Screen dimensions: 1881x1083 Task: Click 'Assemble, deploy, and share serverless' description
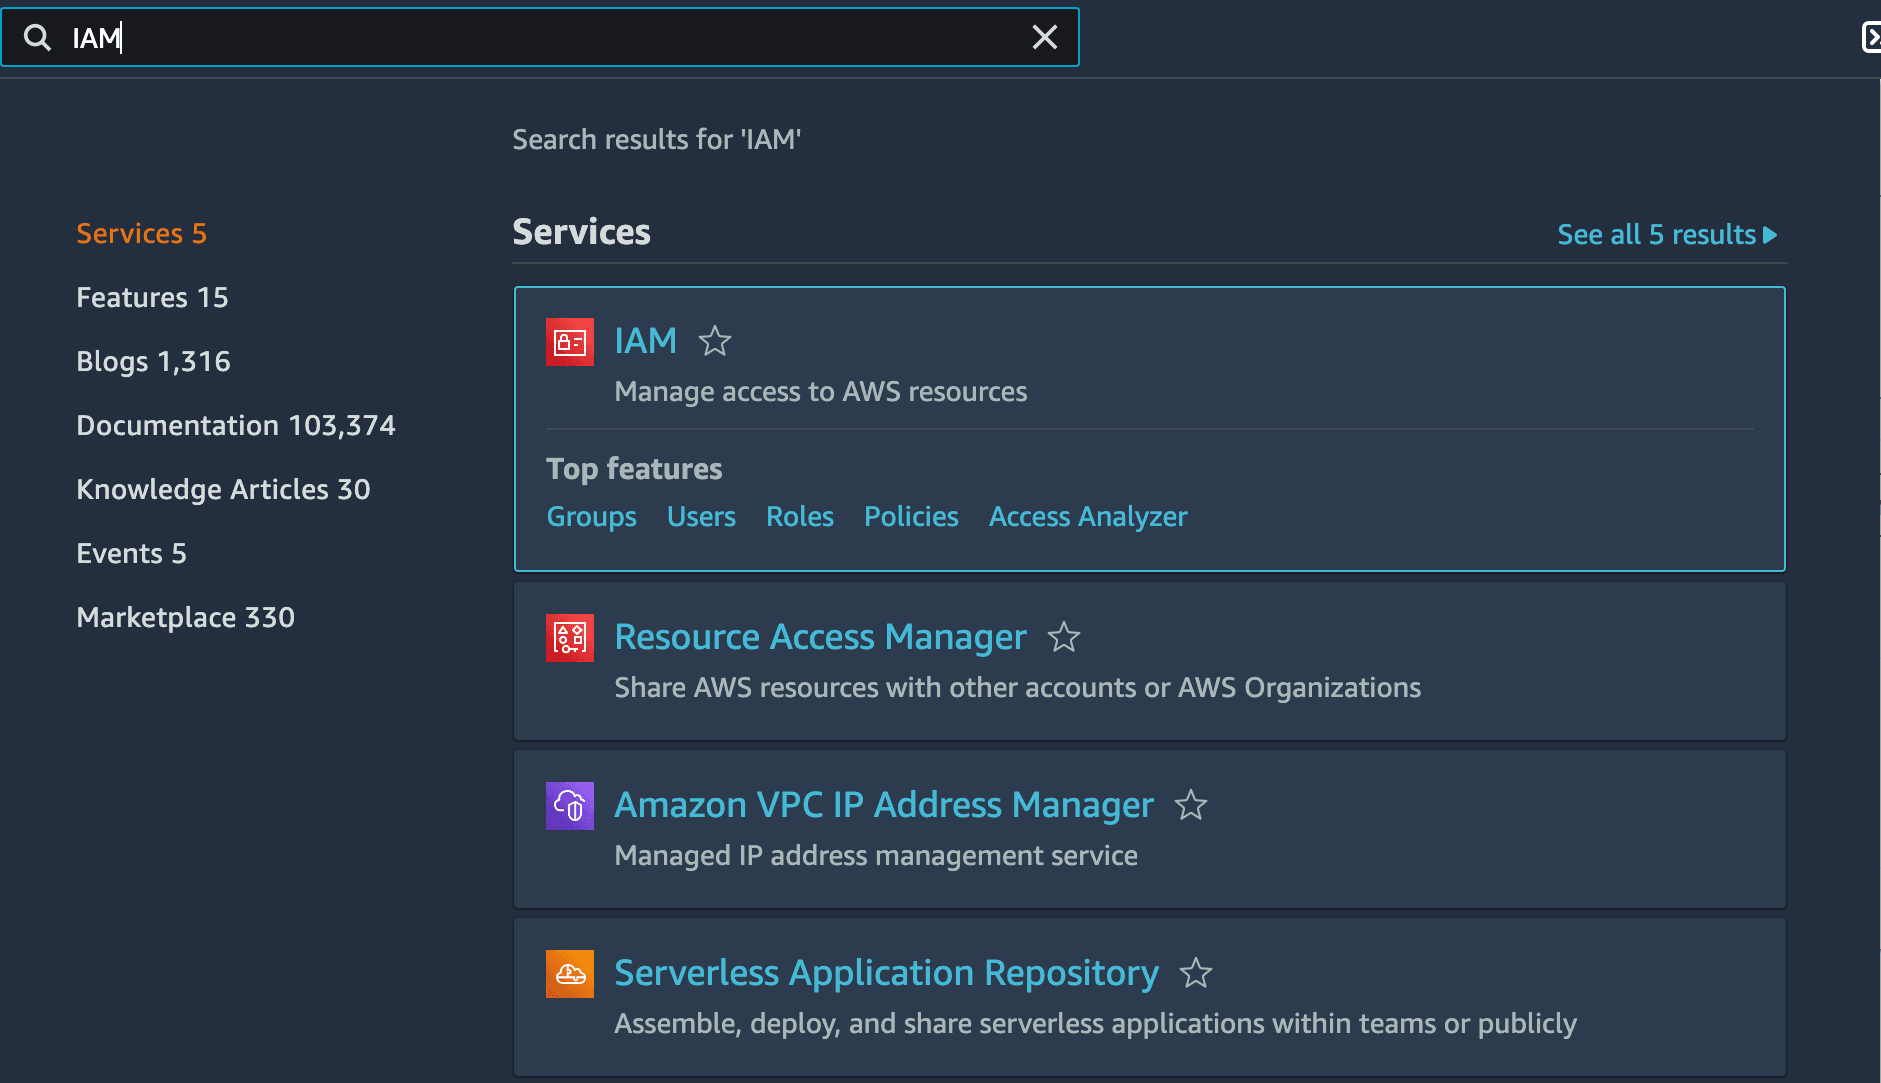point(1095,1024)
